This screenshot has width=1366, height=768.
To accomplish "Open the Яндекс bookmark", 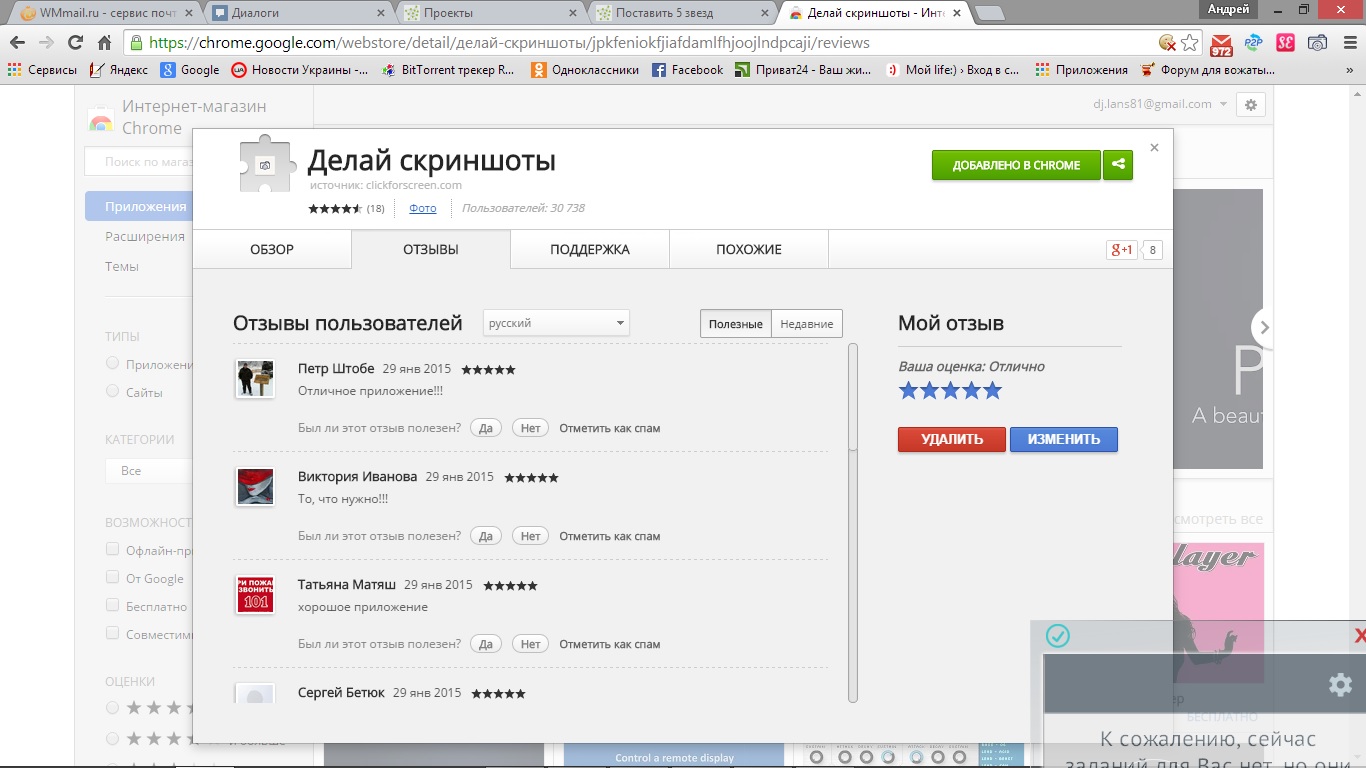I will (x=119, y=70).
